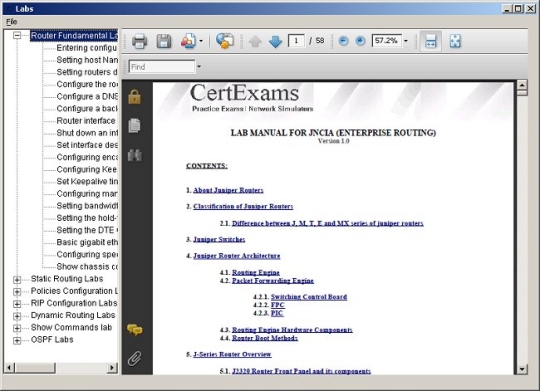Viewport: 540px width, 391px height.
Task: Select Static Routing Labs item
Action: tap(67, 279)
